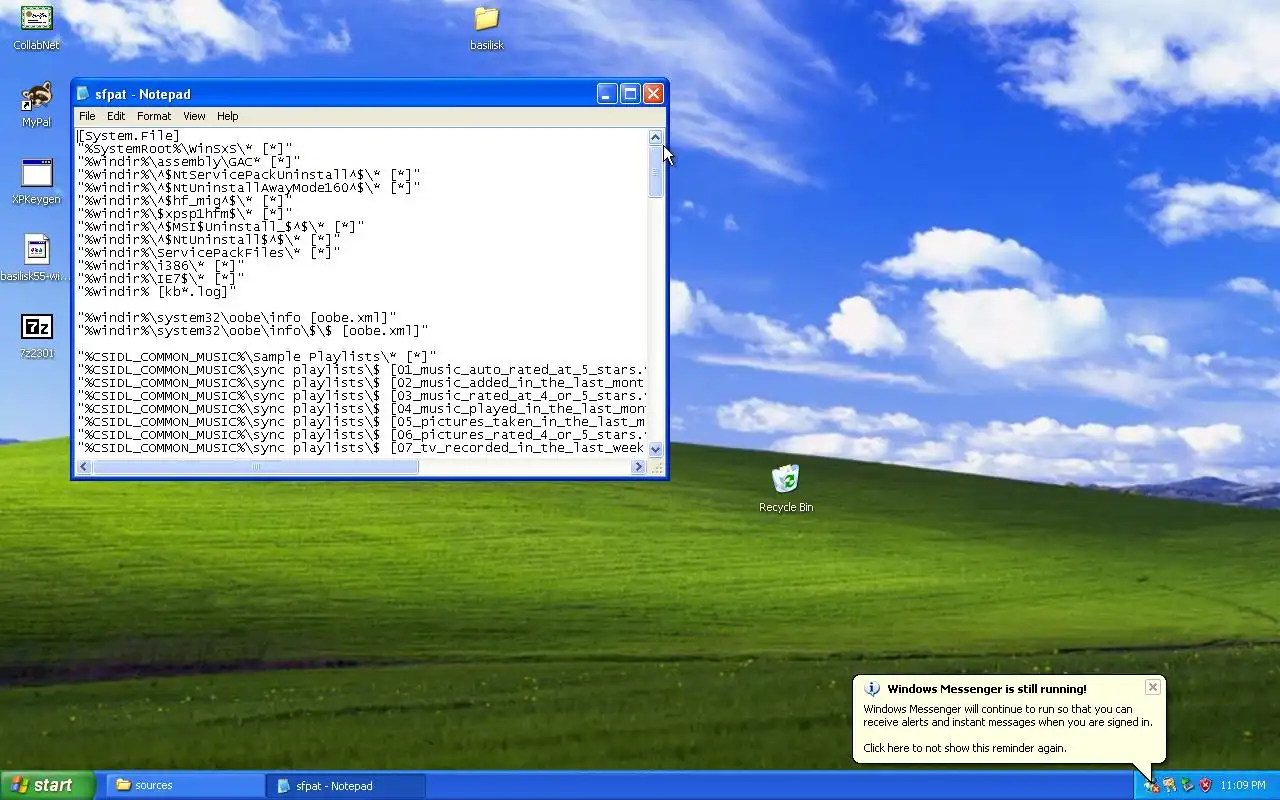Viewport: 1280px width, 800px height.
Task: Click the Notepad window title text
Action: tap(142, 94)
